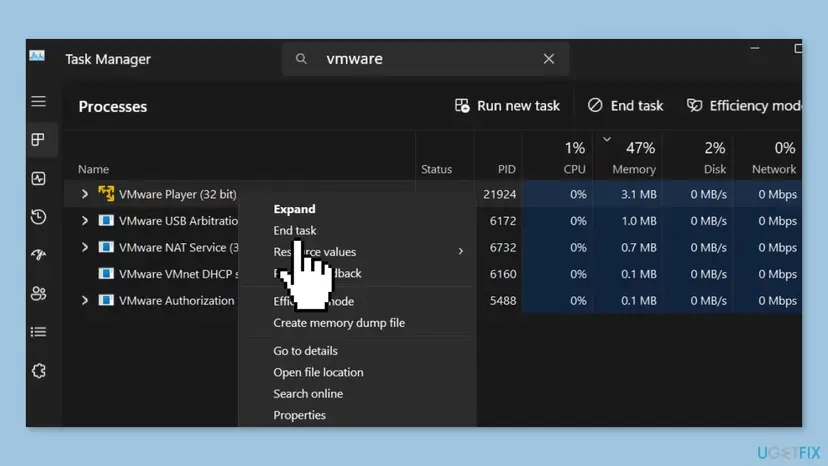Image resolution: width=828 pixels, height=466 pixels.
Task: Open the App history sidebar icon
Action: (x=39, y=217)
